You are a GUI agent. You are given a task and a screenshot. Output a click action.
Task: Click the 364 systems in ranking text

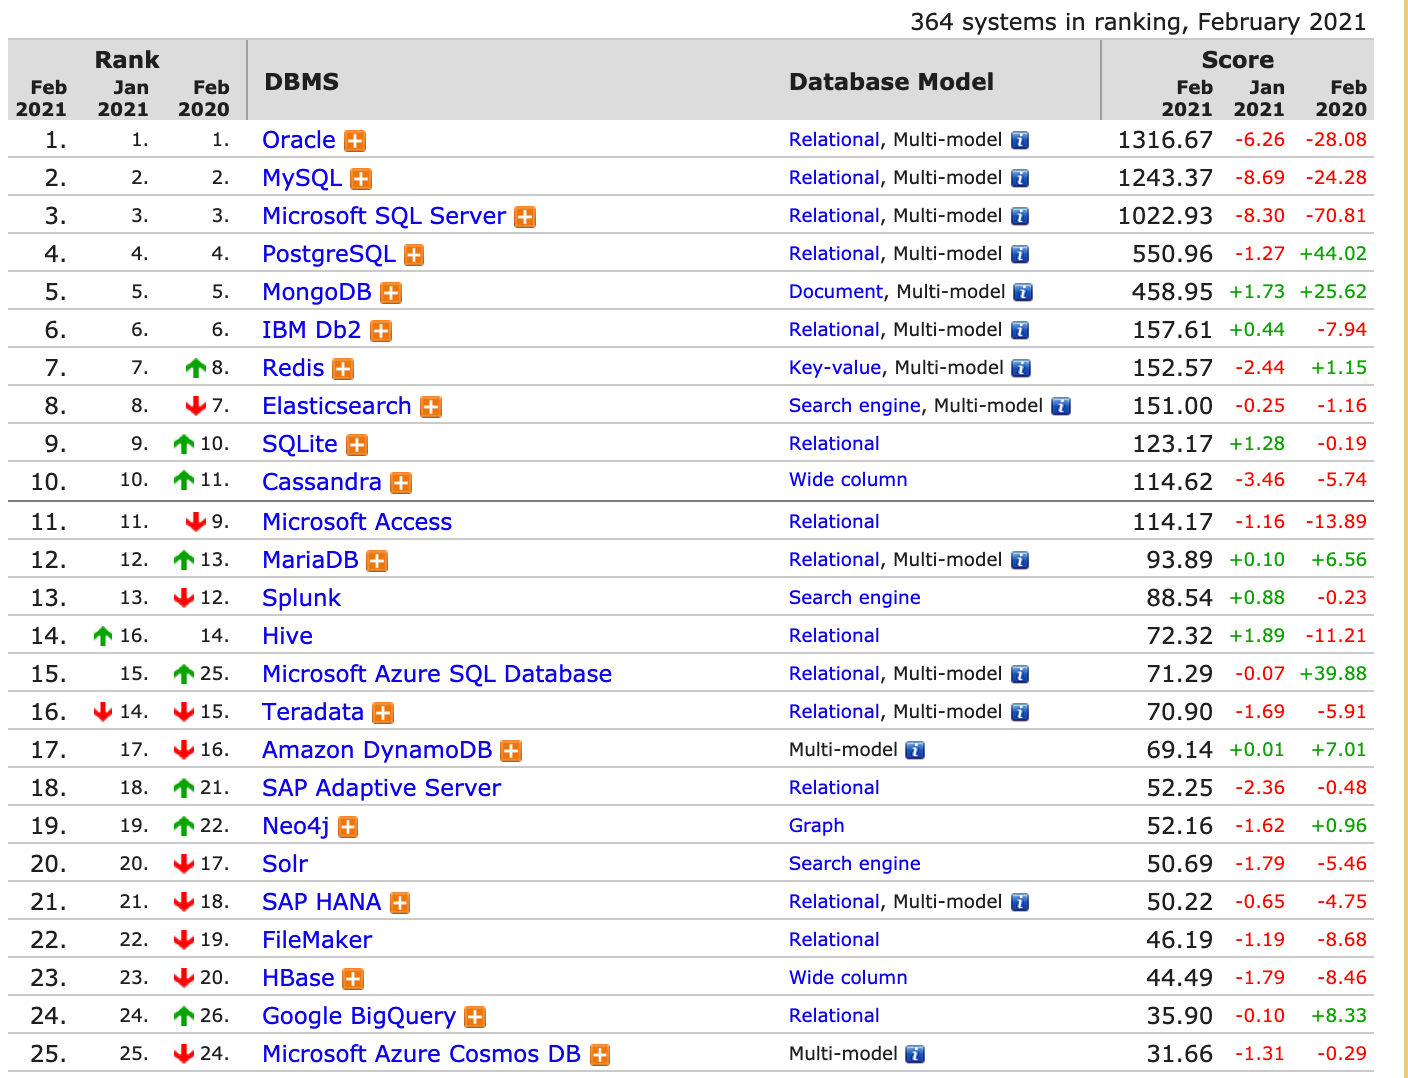pyautogui.click(x=1138, y=21)
